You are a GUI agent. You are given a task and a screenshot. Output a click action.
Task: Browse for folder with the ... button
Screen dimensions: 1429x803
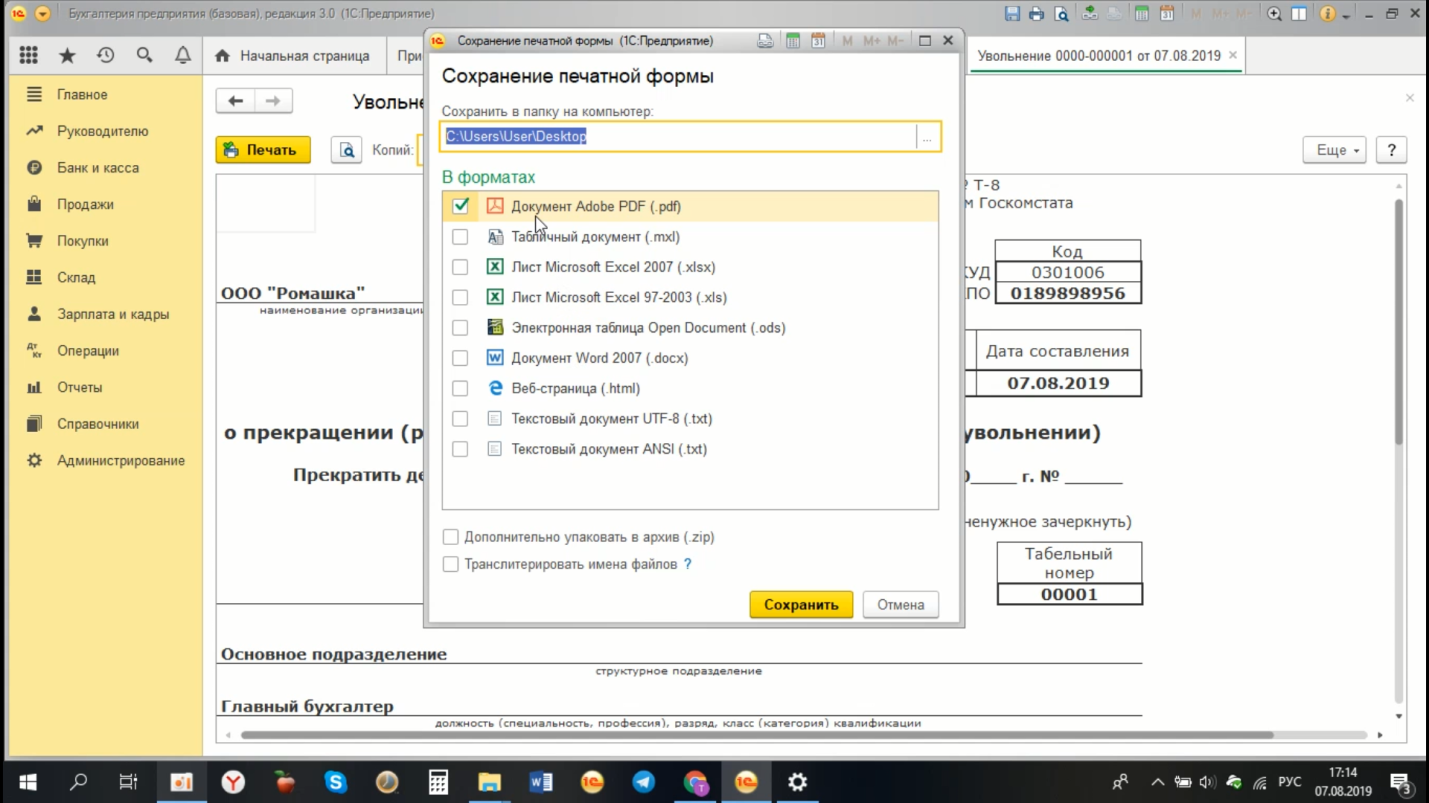[928, 137]
